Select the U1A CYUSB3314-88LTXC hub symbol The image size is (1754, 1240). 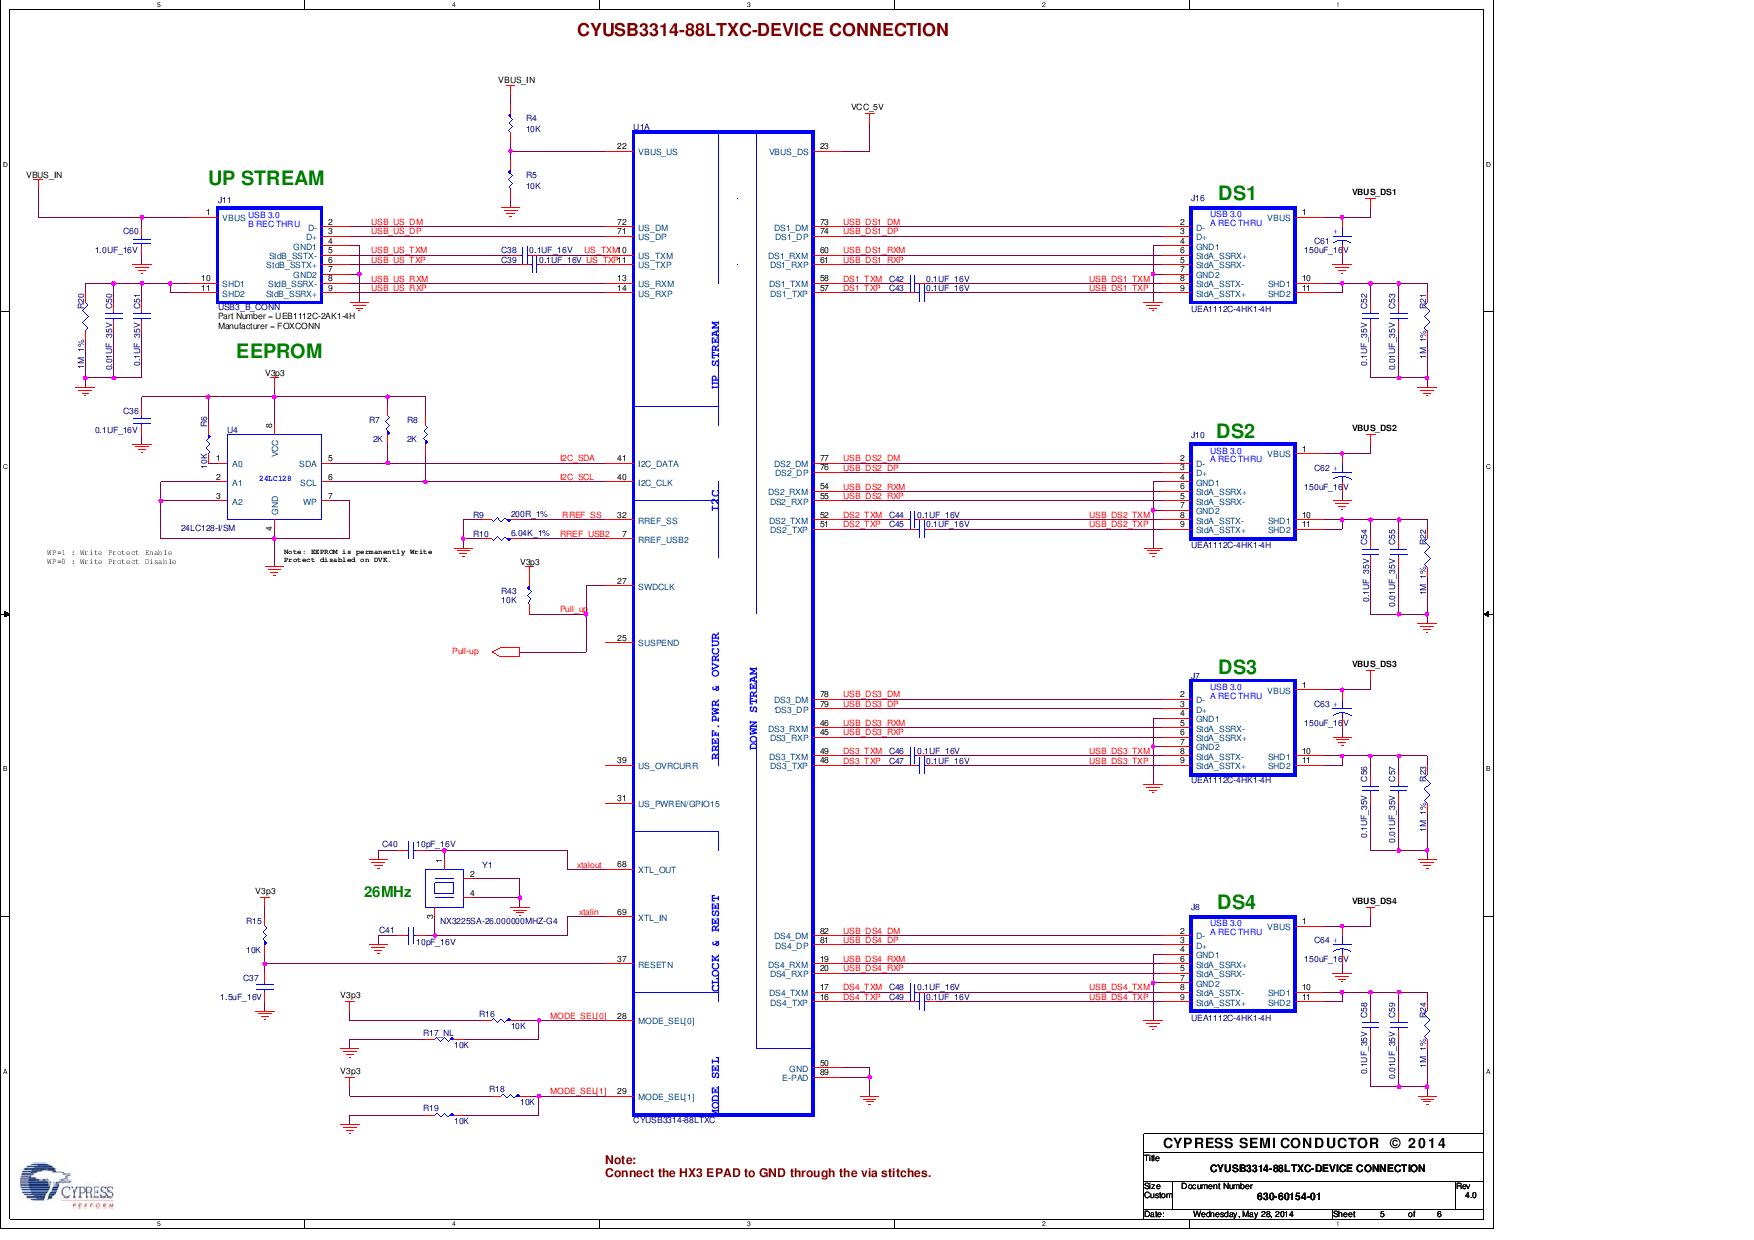point(725,620)
